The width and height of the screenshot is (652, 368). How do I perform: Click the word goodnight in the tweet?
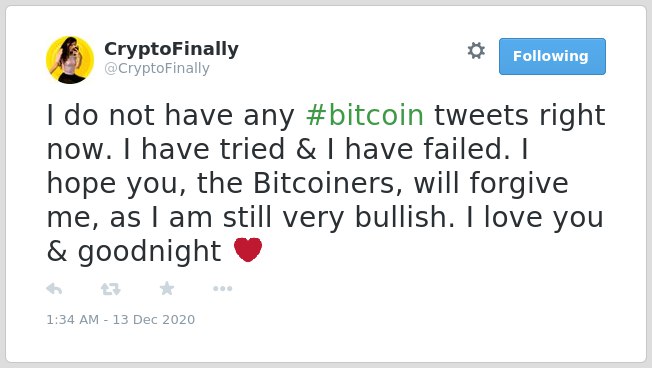coord(150,252)
